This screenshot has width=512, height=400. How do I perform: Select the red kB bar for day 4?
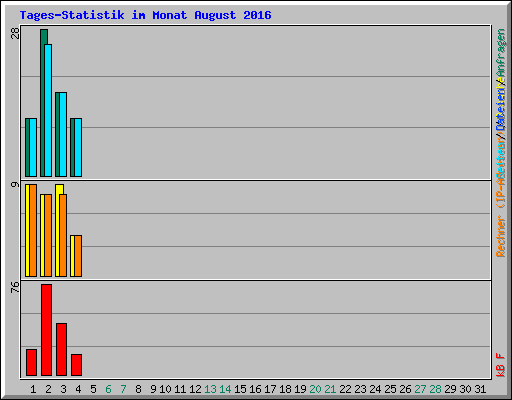click(x=76, y=365)
